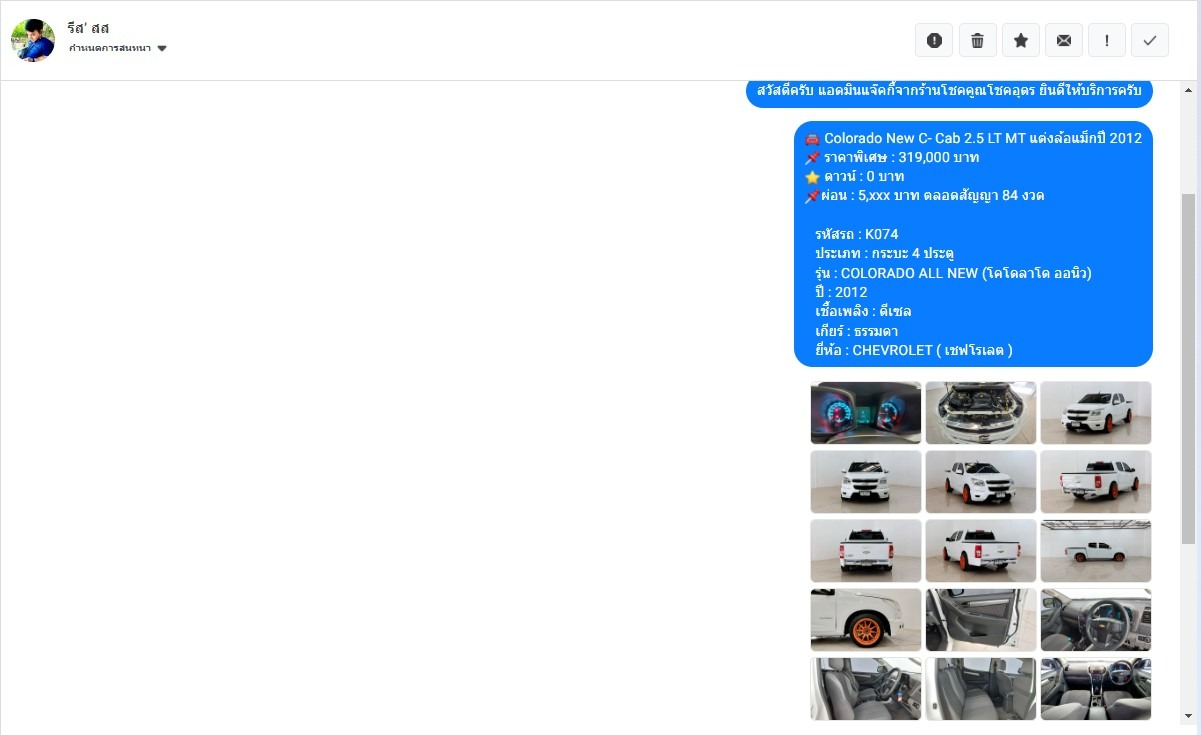Open the rear seats interior photo

pos(981,688)
